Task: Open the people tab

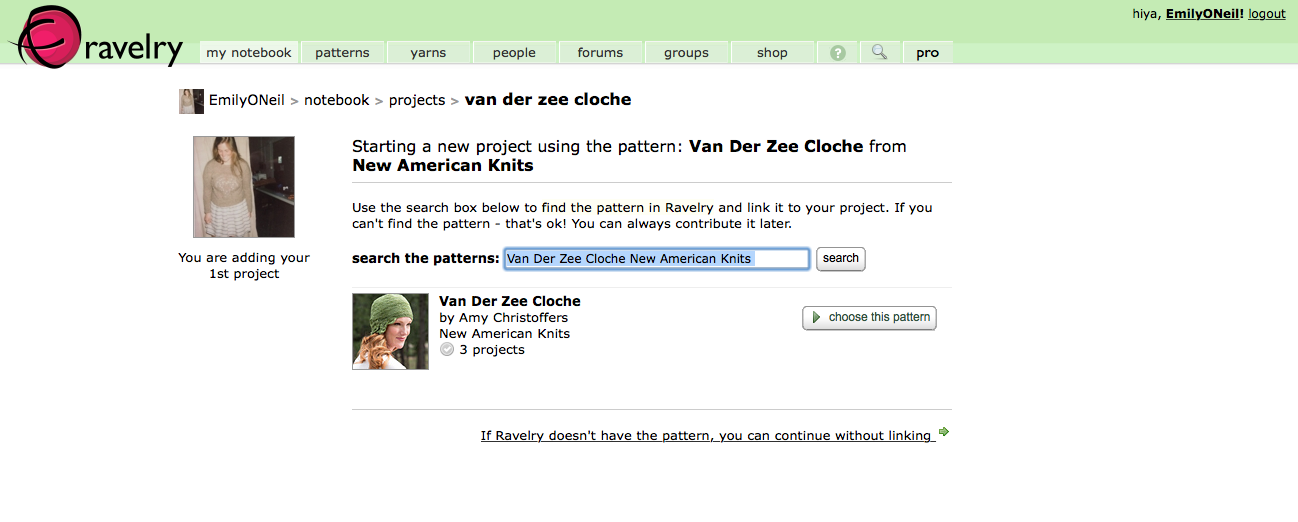Action: click(x=514, y=53)
